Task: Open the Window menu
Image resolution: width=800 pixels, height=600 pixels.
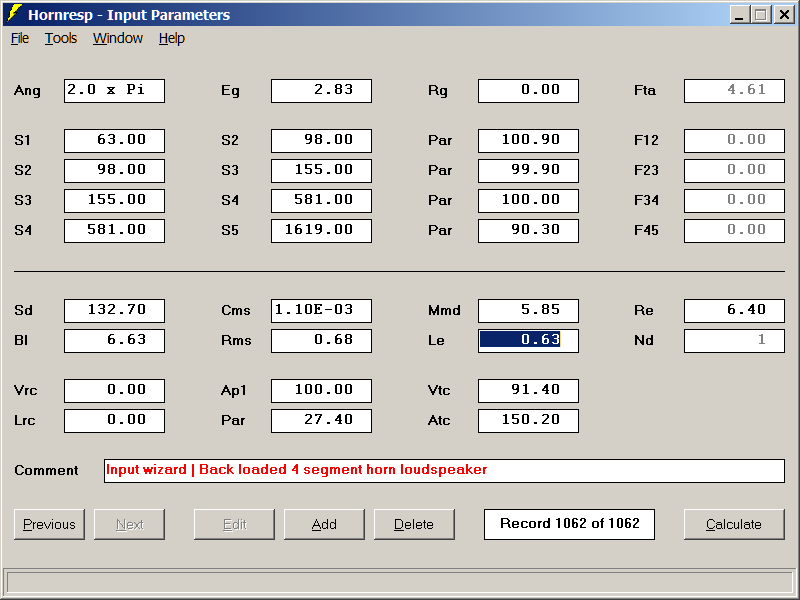Action: point(118,38)
